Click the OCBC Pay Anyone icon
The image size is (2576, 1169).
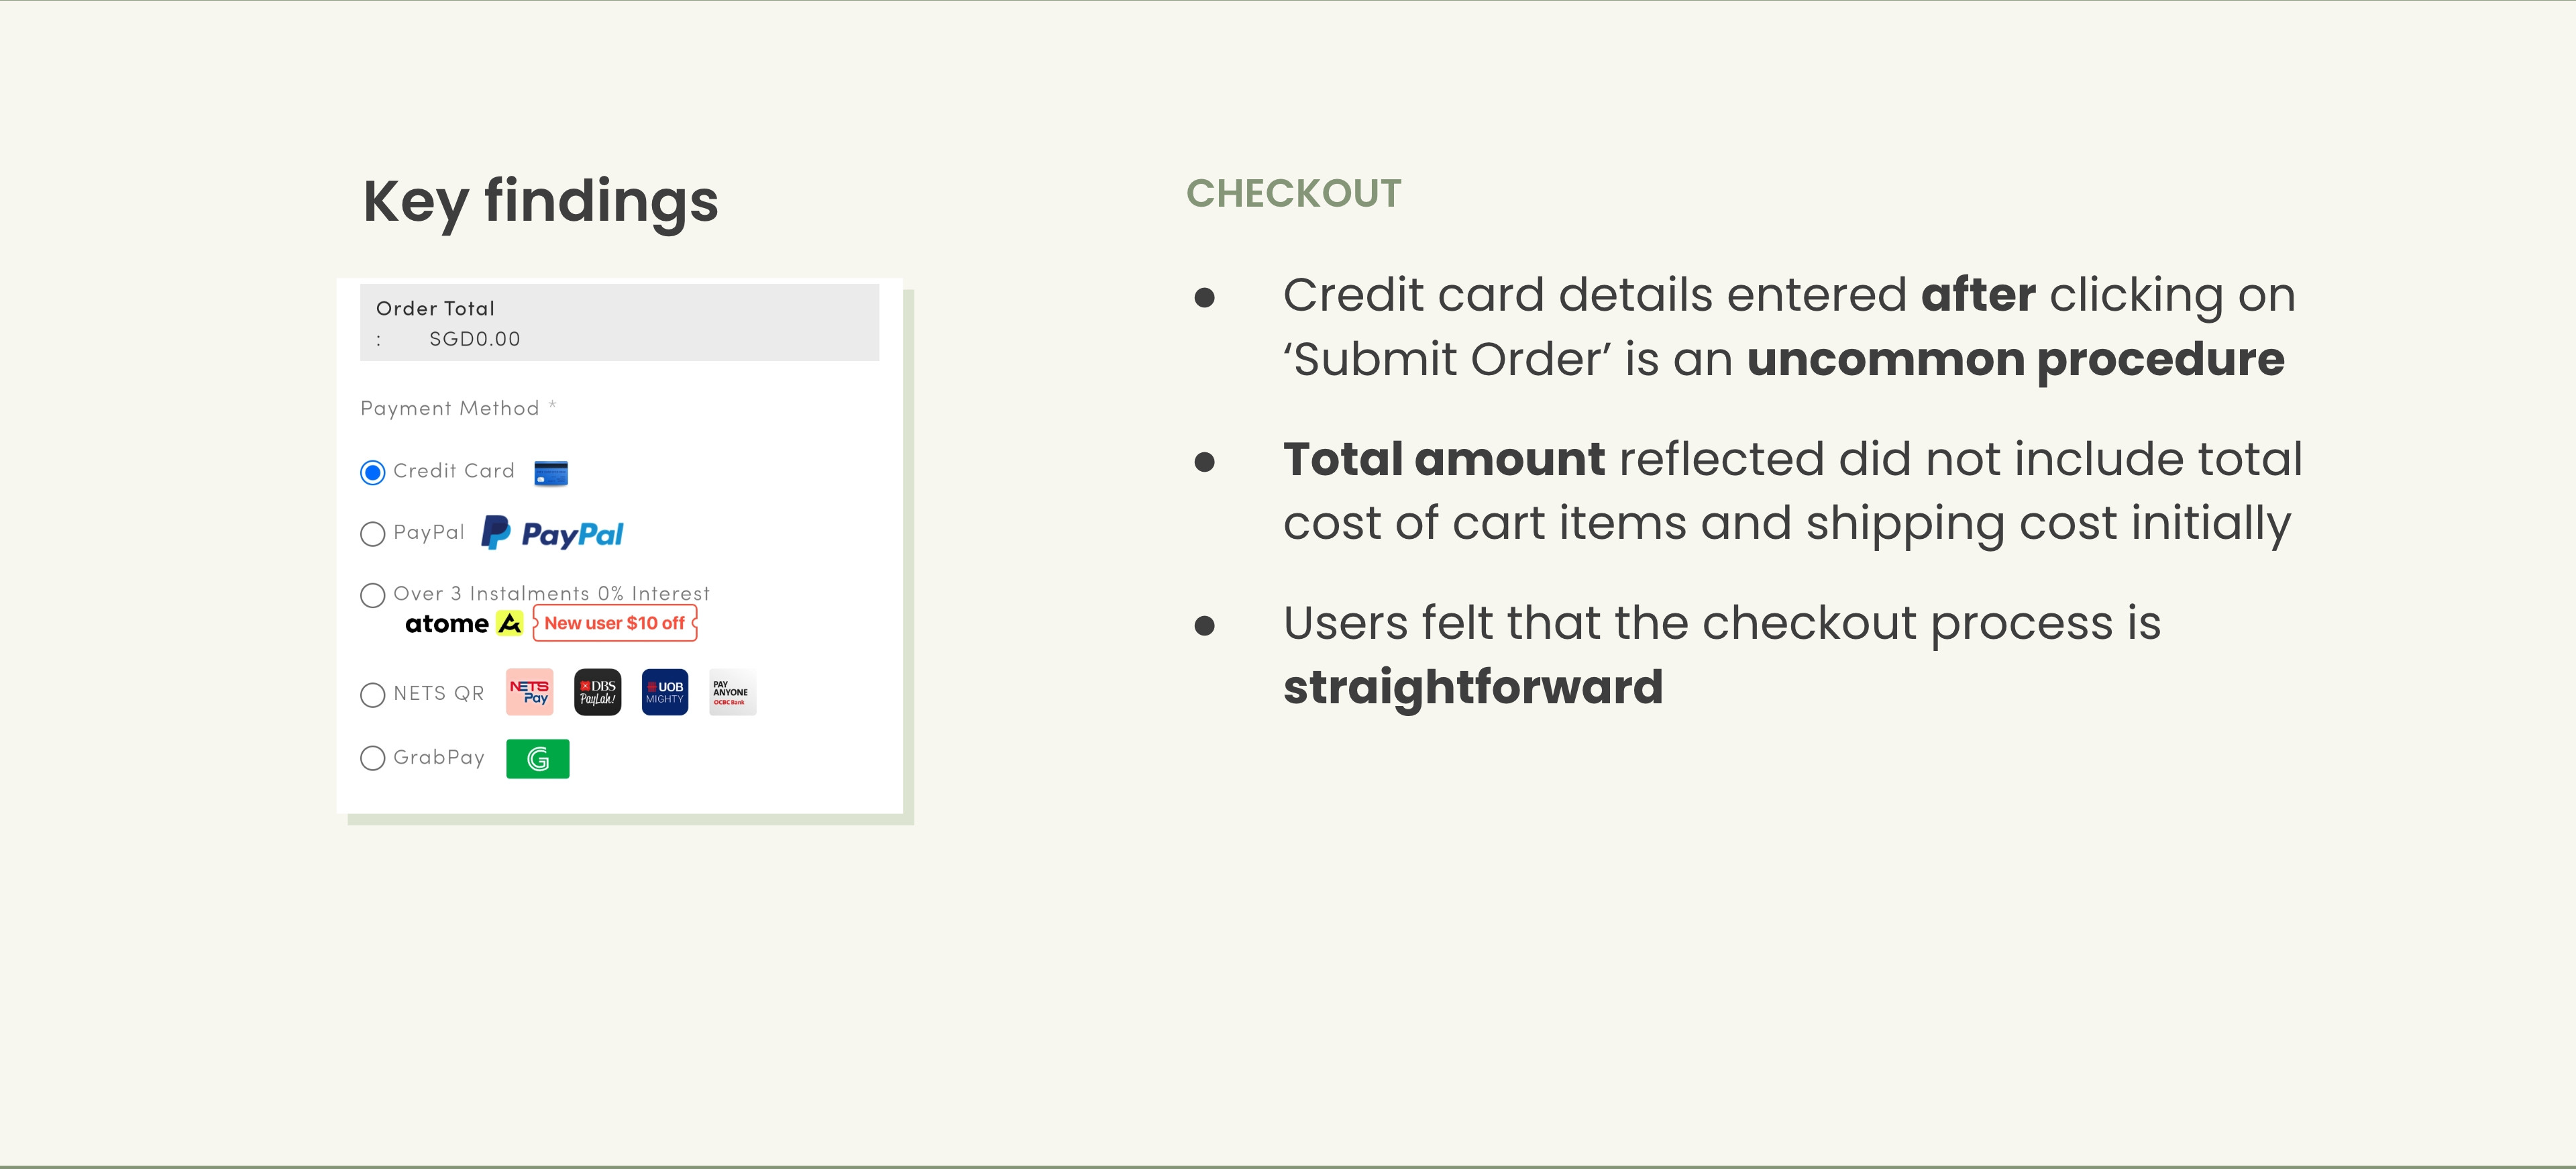tap(732, 692)
